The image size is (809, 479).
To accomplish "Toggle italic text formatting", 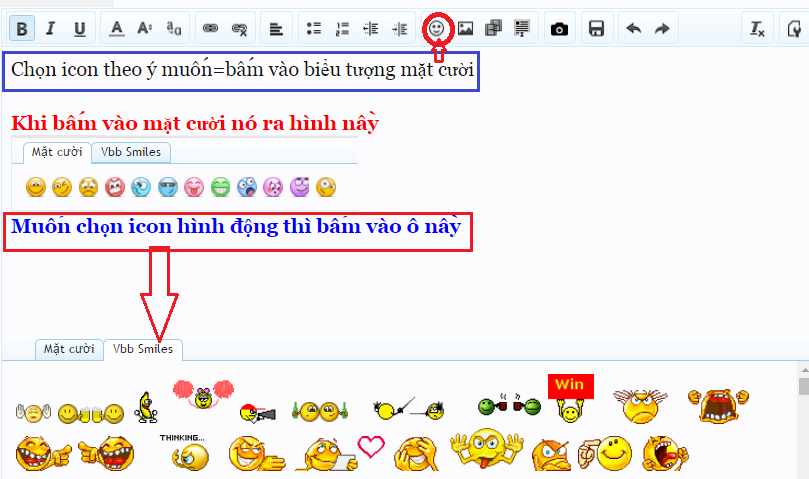I will pos(51,29).
